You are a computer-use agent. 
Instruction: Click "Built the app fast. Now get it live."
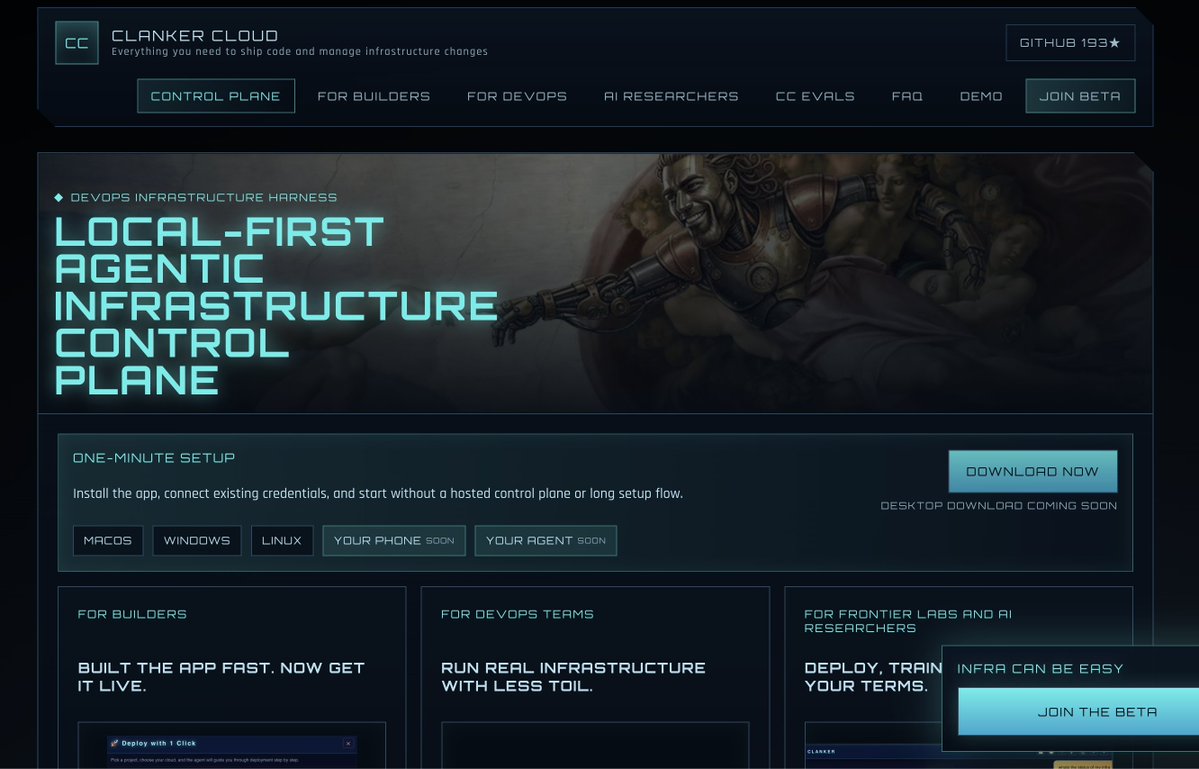click(x=221, y=677)
